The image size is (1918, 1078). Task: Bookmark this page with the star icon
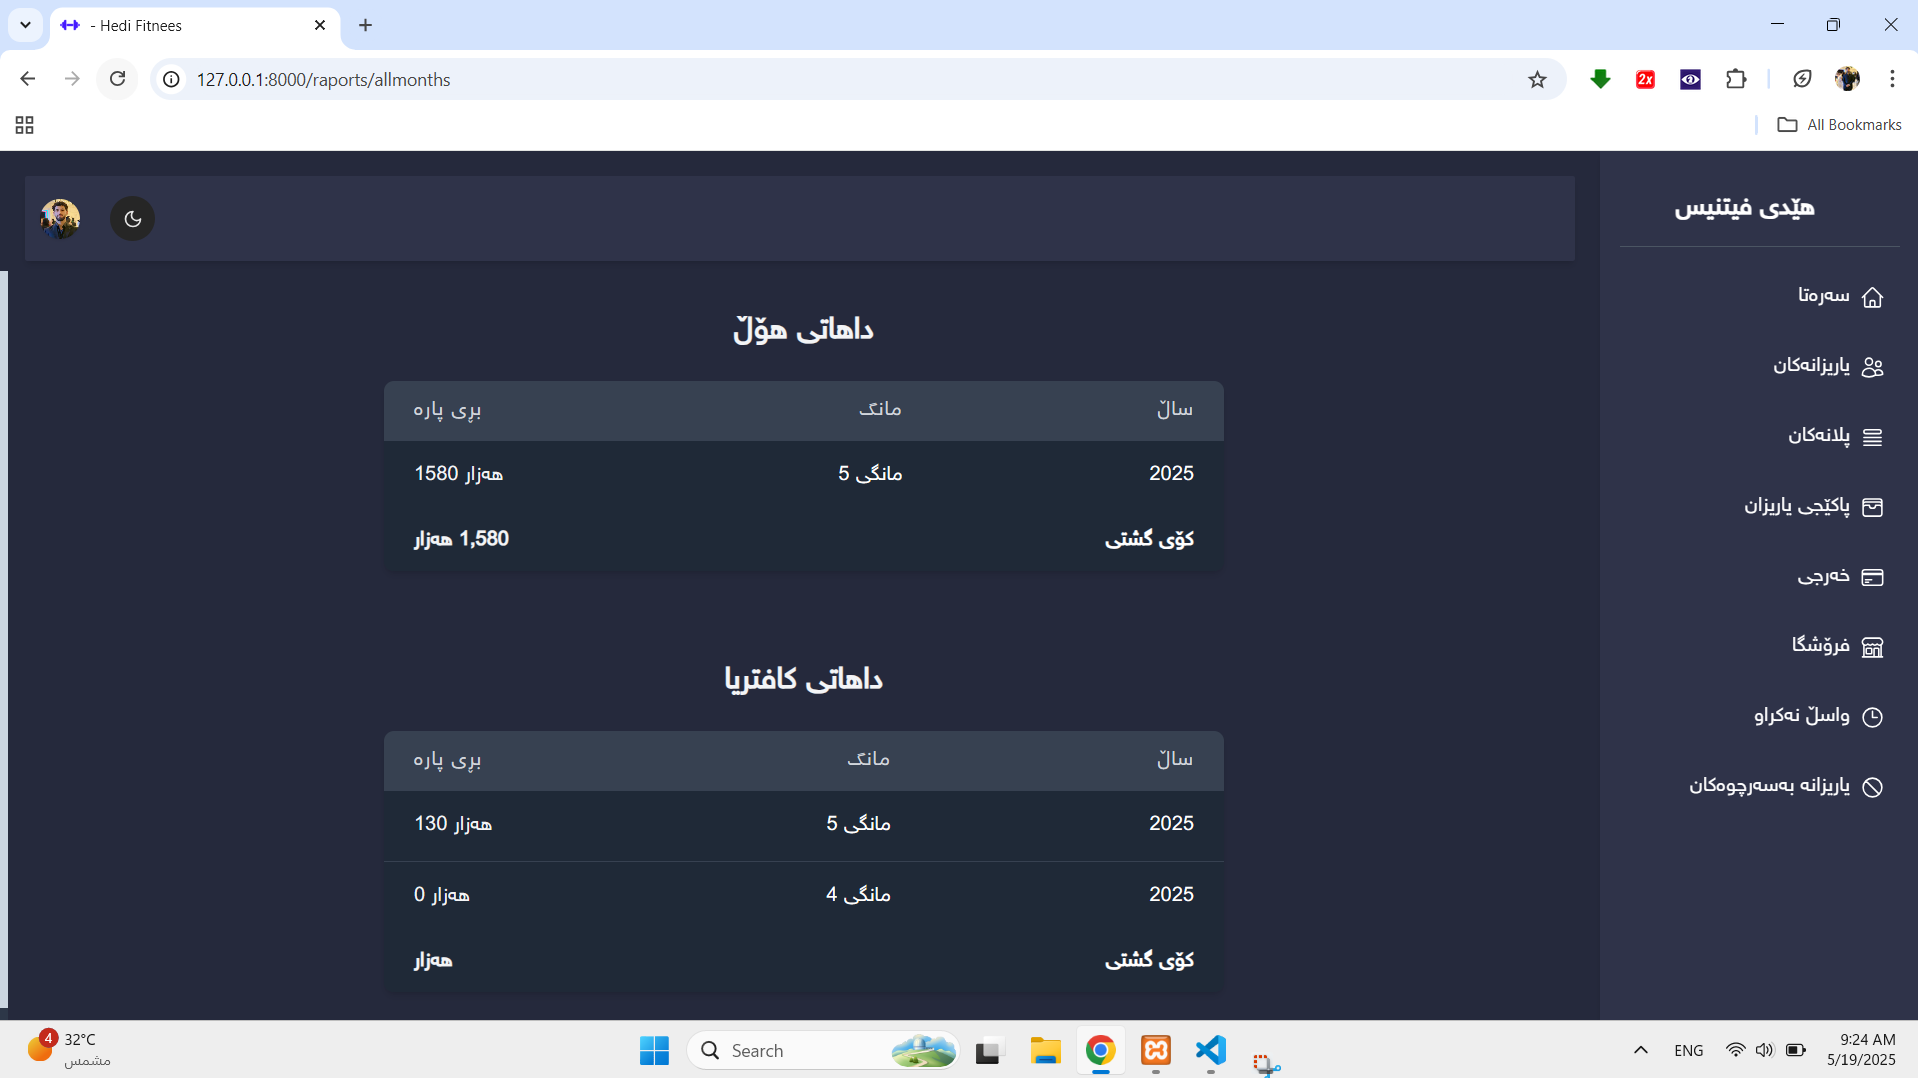[1537, 80]
